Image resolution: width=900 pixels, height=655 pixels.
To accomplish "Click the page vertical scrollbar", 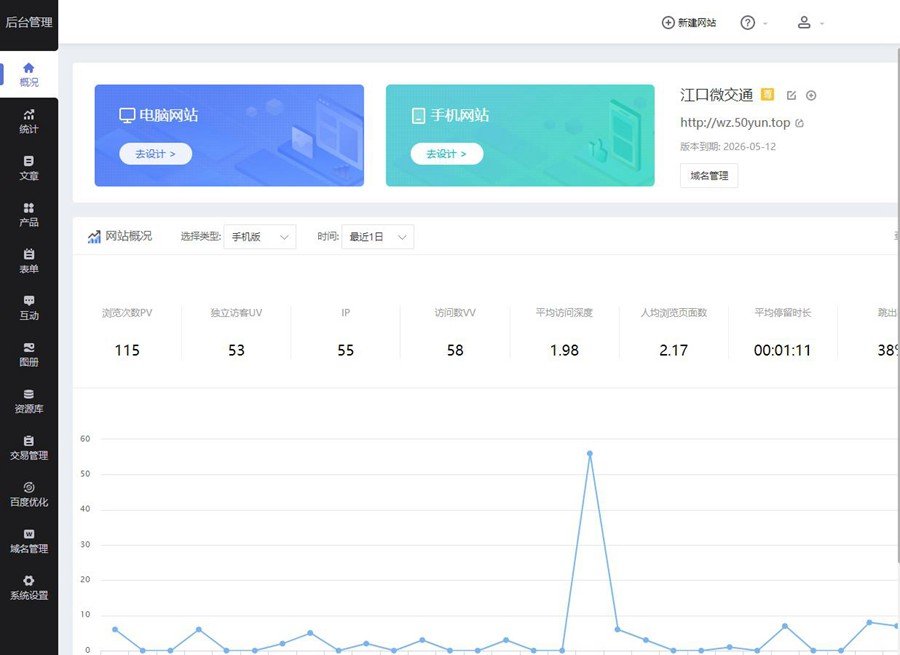I will click(x=898, y=304).
